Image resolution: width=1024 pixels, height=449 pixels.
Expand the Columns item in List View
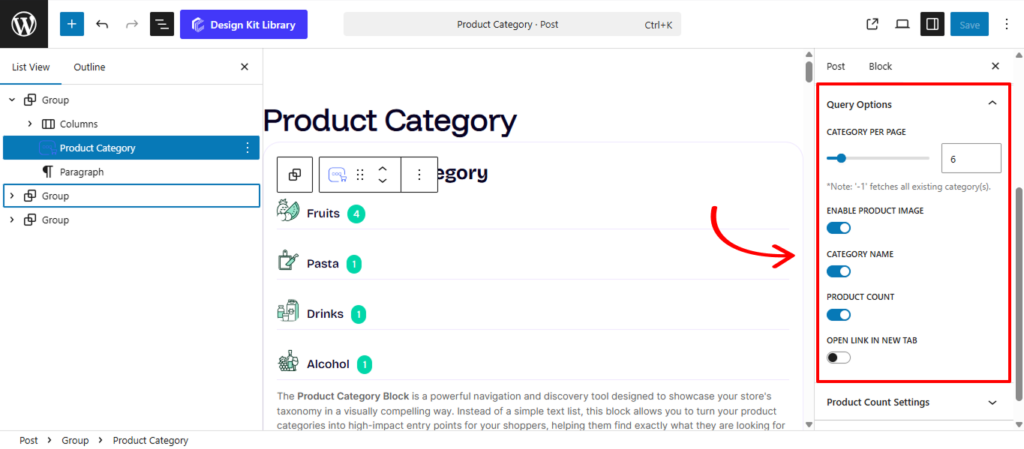pyautogui.click(x=30, y=124)
